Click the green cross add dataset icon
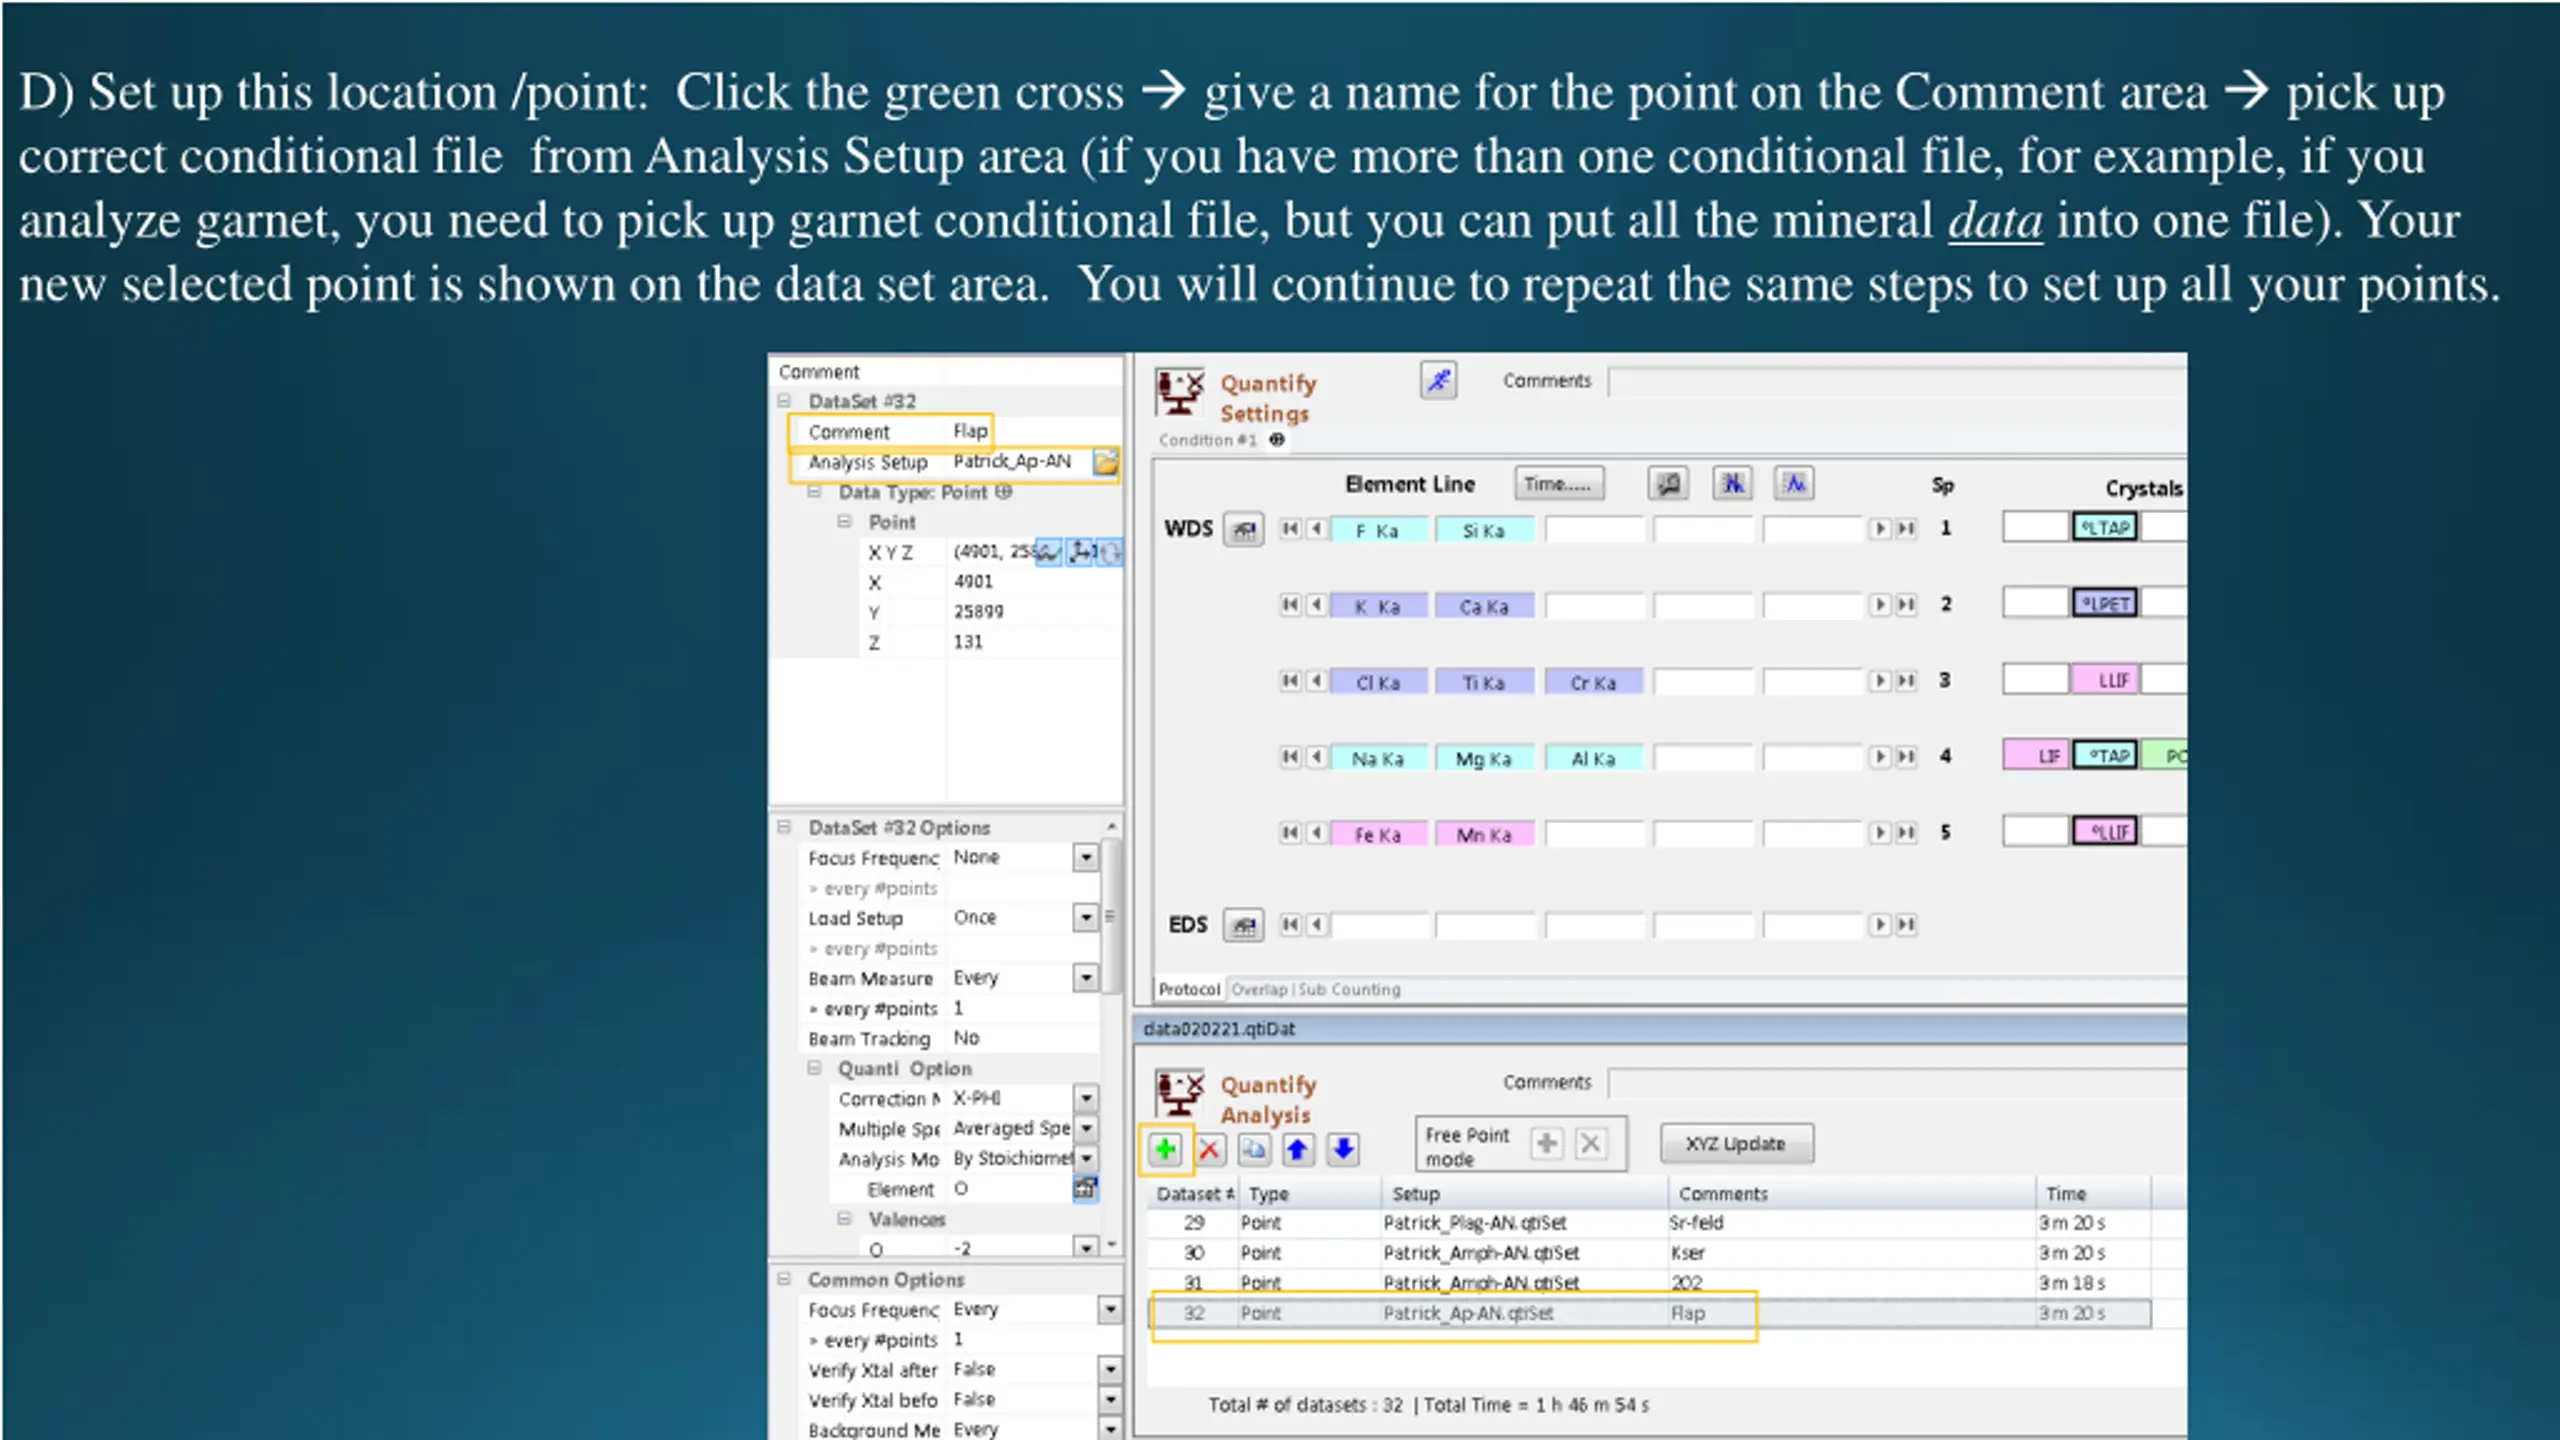The height and width of the screenshot is (1440, 2560). tap(1164, 1149)
